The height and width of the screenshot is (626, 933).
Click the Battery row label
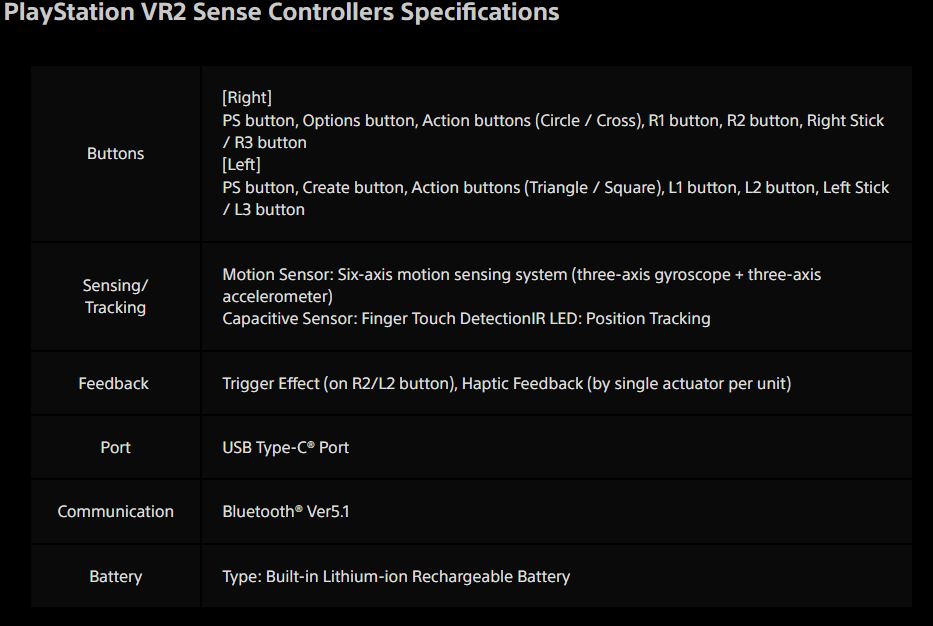[115, 577]
